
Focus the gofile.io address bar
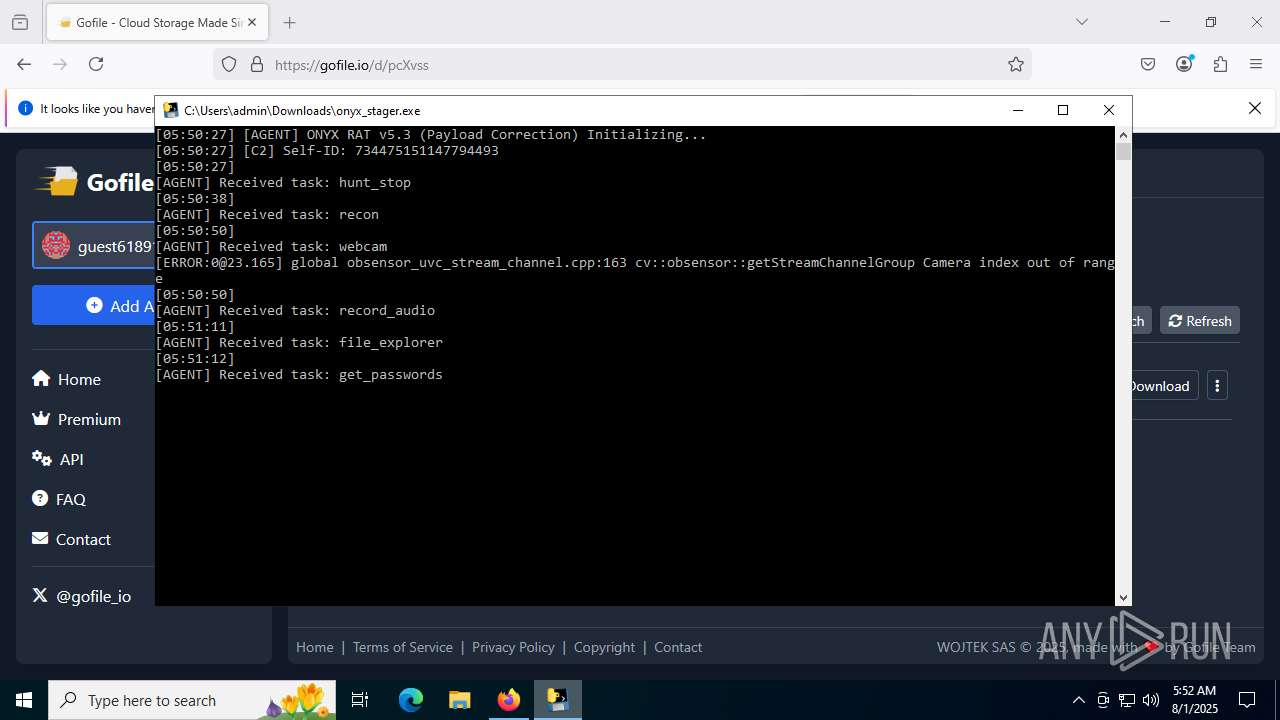[620, 65]
